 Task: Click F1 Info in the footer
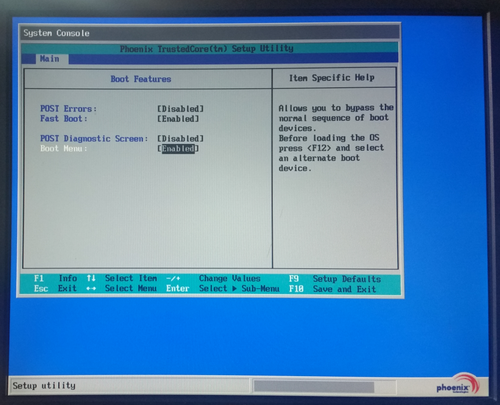coord(55,278)
